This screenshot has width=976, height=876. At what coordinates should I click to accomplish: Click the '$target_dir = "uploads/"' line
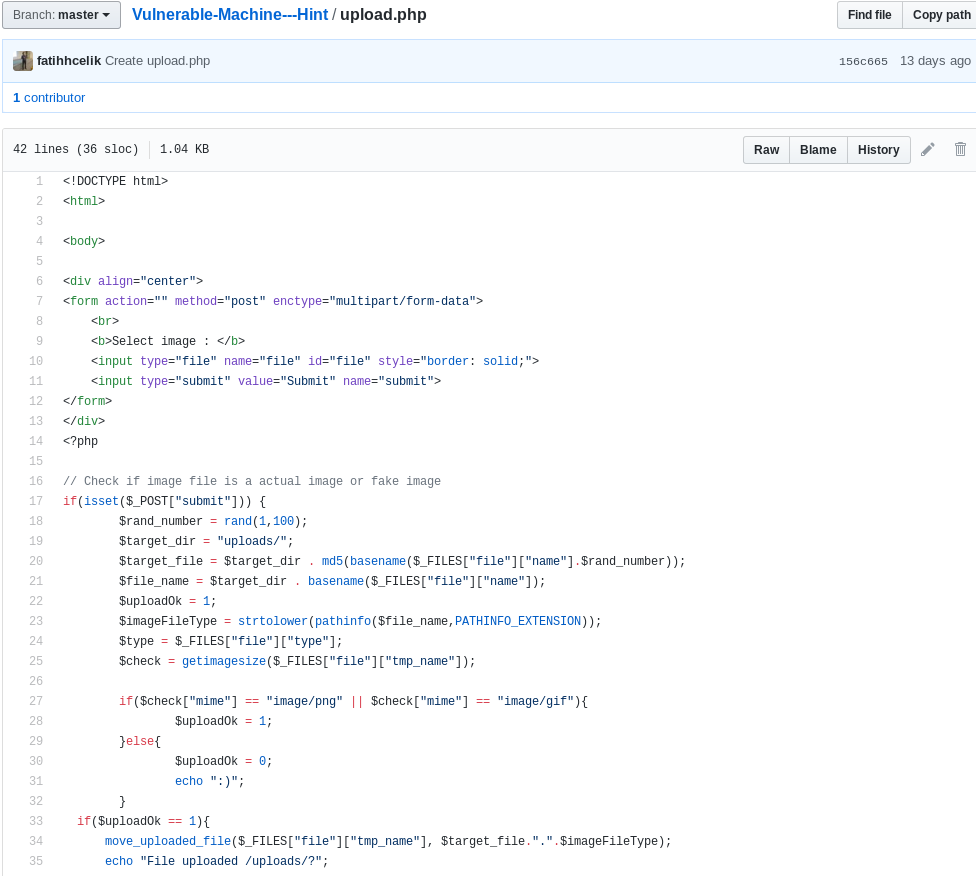206,541
